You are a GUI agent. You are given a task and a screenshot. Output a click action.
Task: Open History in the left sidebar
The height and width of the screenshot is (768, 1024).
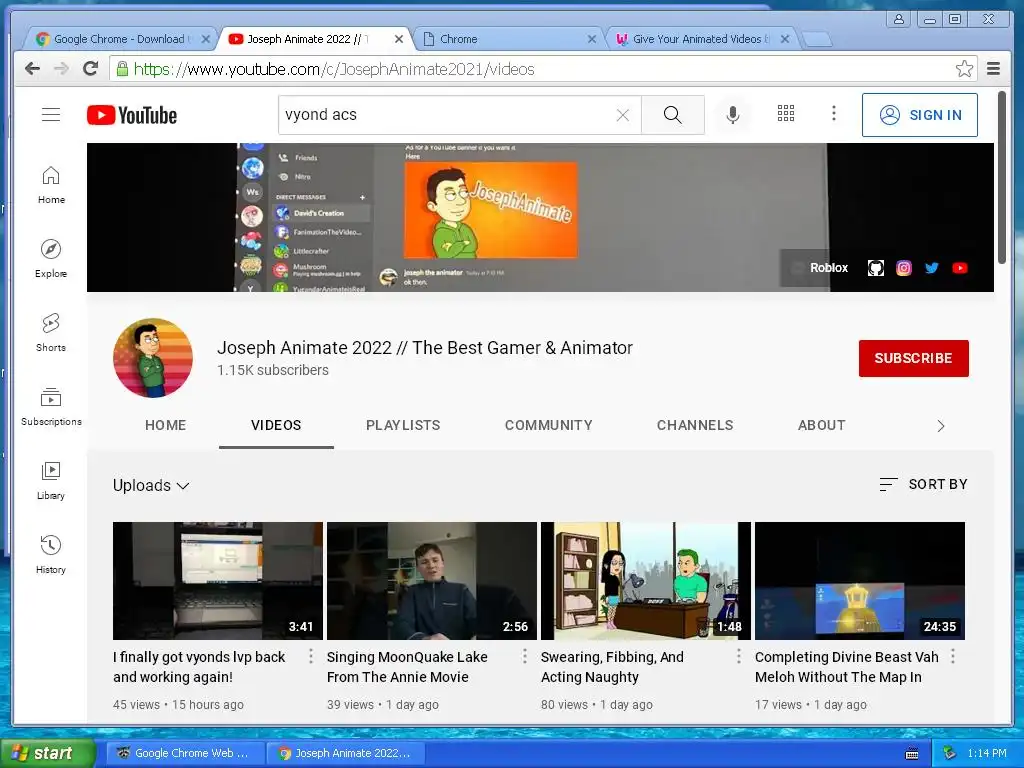pos(51,555)
